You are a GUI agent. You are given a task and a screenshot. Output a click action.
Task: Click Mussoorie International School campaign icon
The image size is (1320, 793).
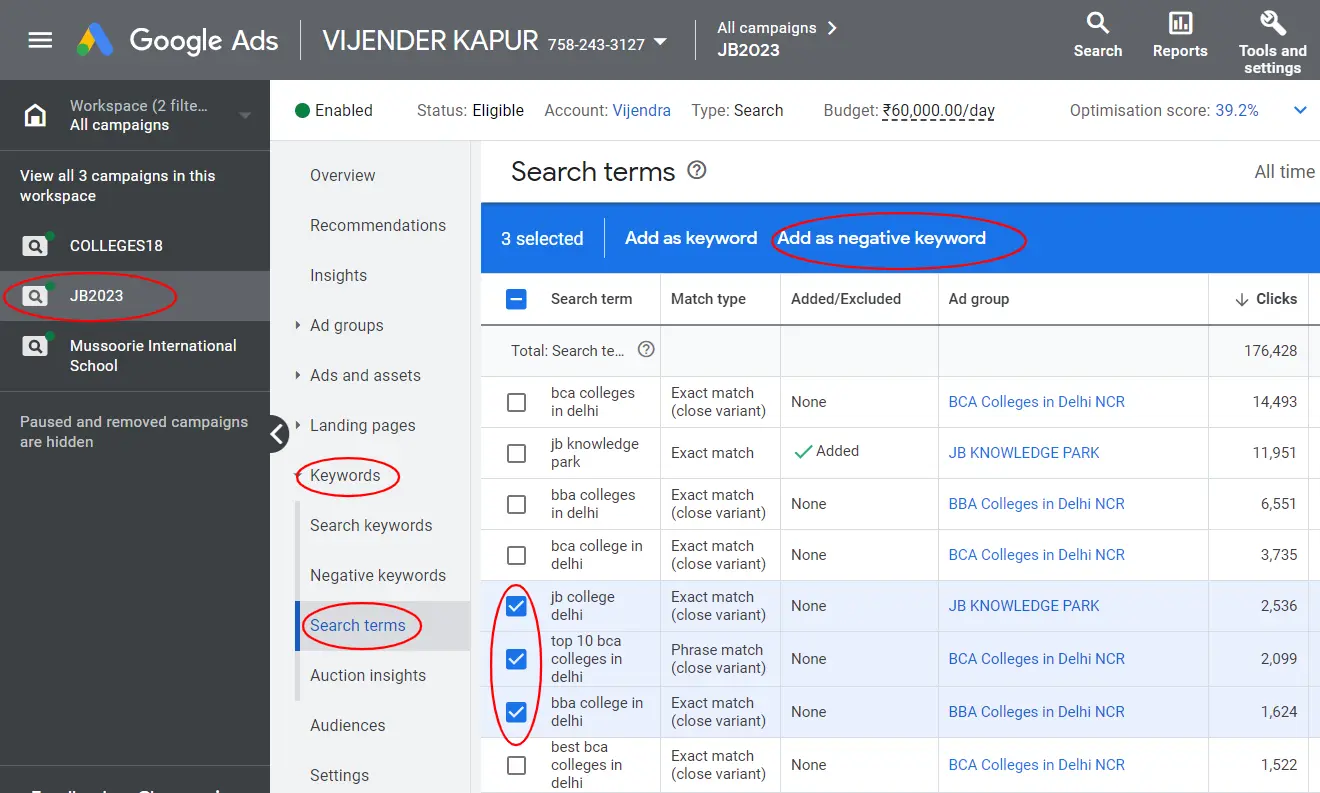(36, 346)
